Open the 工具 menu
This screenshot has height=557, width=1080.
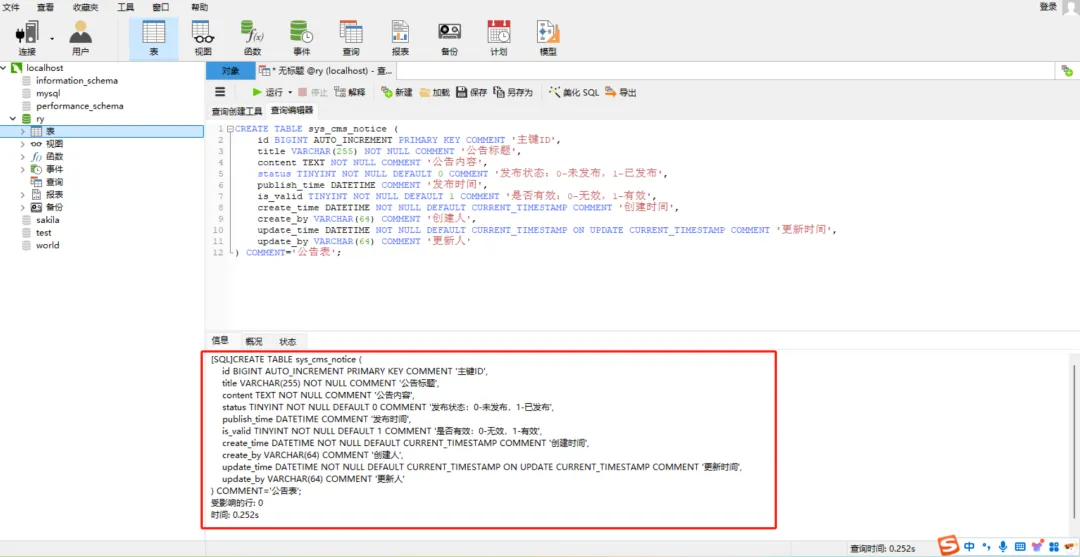[x=125, y=7]
